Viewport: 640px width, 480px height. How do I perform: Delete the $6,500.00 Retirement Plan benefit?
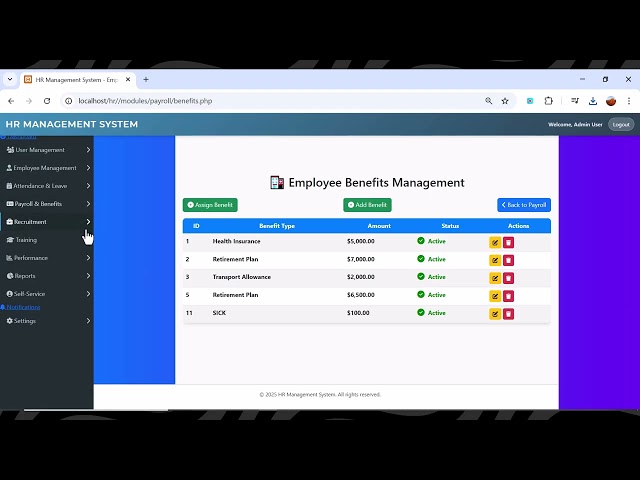508,296
